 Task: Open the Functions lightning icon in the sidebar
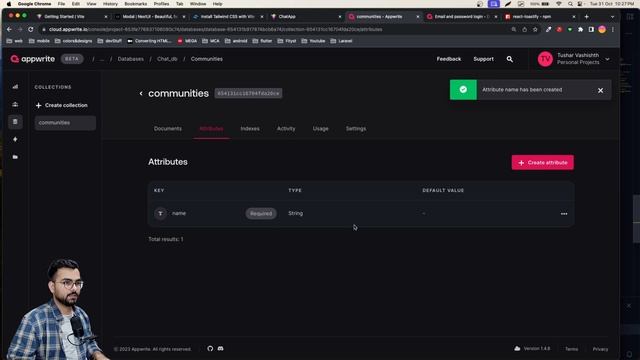15,139
